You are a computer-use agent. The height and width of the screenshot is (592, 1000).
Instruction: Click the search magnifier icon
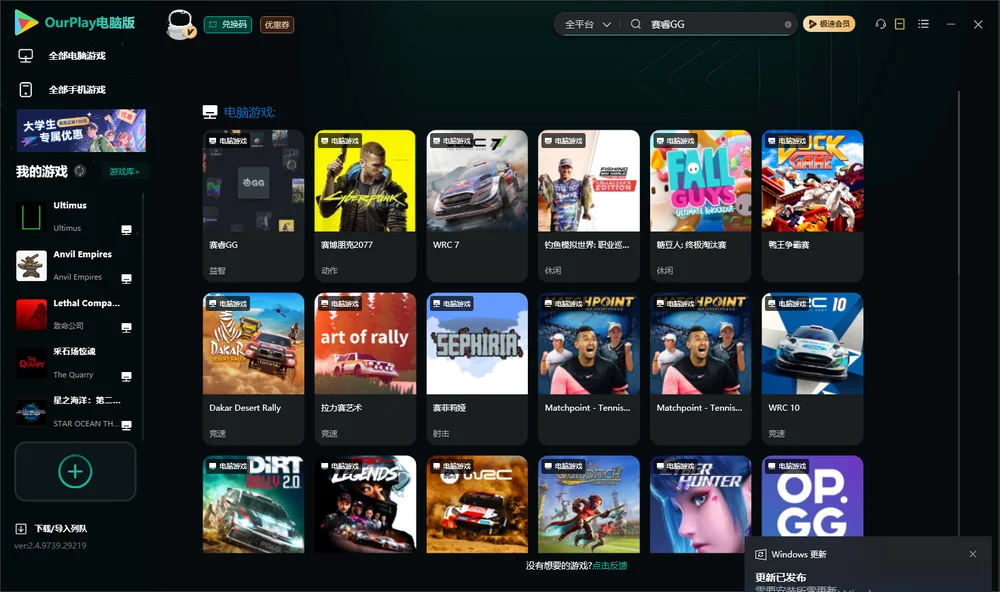pyautogui.click(x=635, y=24)
